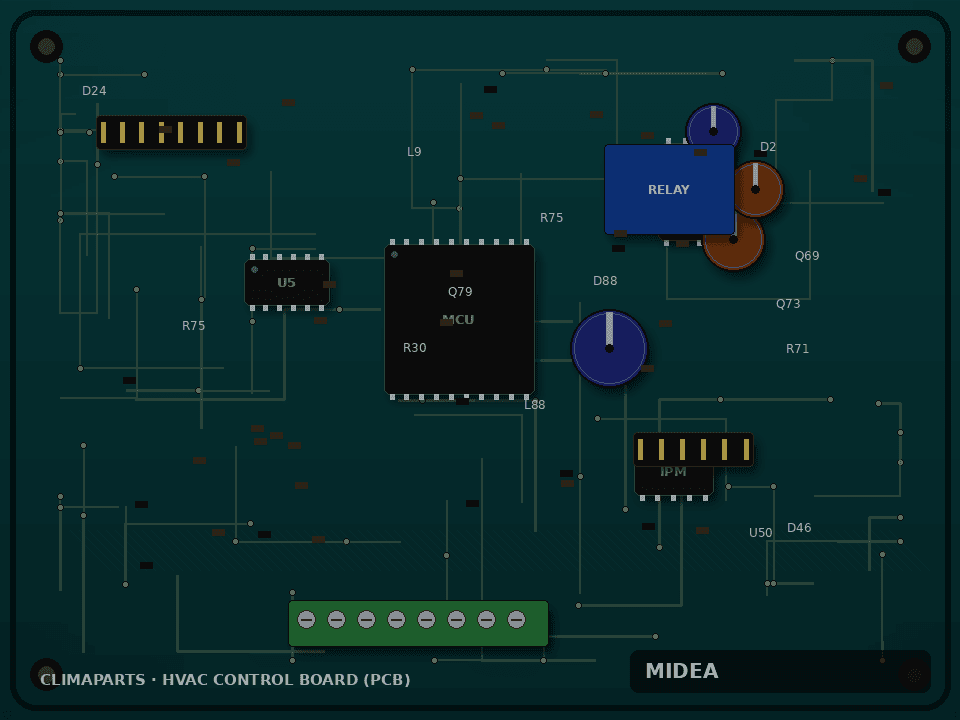Image resolution: width=960 pixels, height=720 pixels.
Task: Click the D2 designator label
Action: pos(768,147)
